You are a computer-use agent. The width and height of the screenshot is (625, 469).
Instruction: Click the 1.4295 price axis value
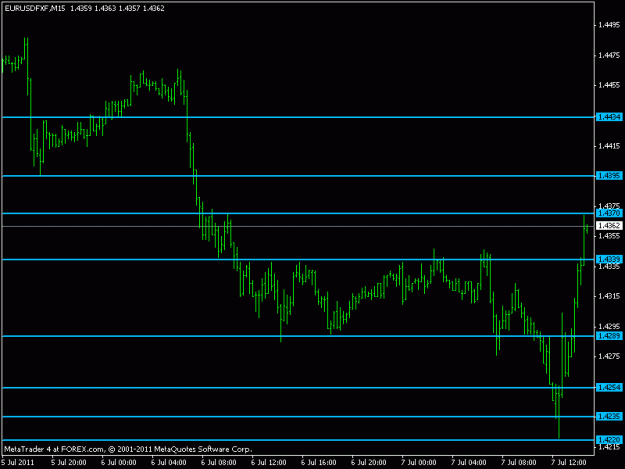point(609,326)
